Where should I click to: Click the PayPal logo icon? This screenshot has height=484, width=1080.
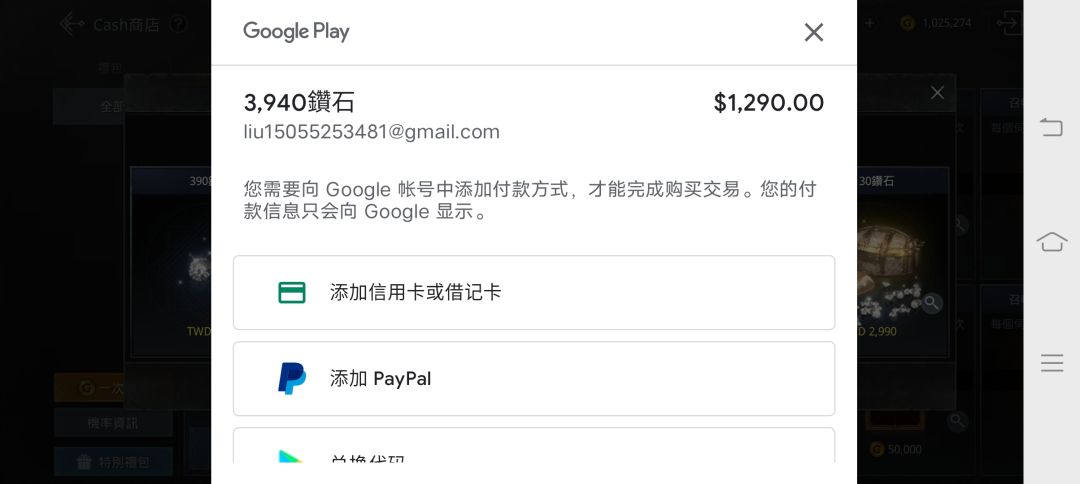pos(292,379)
